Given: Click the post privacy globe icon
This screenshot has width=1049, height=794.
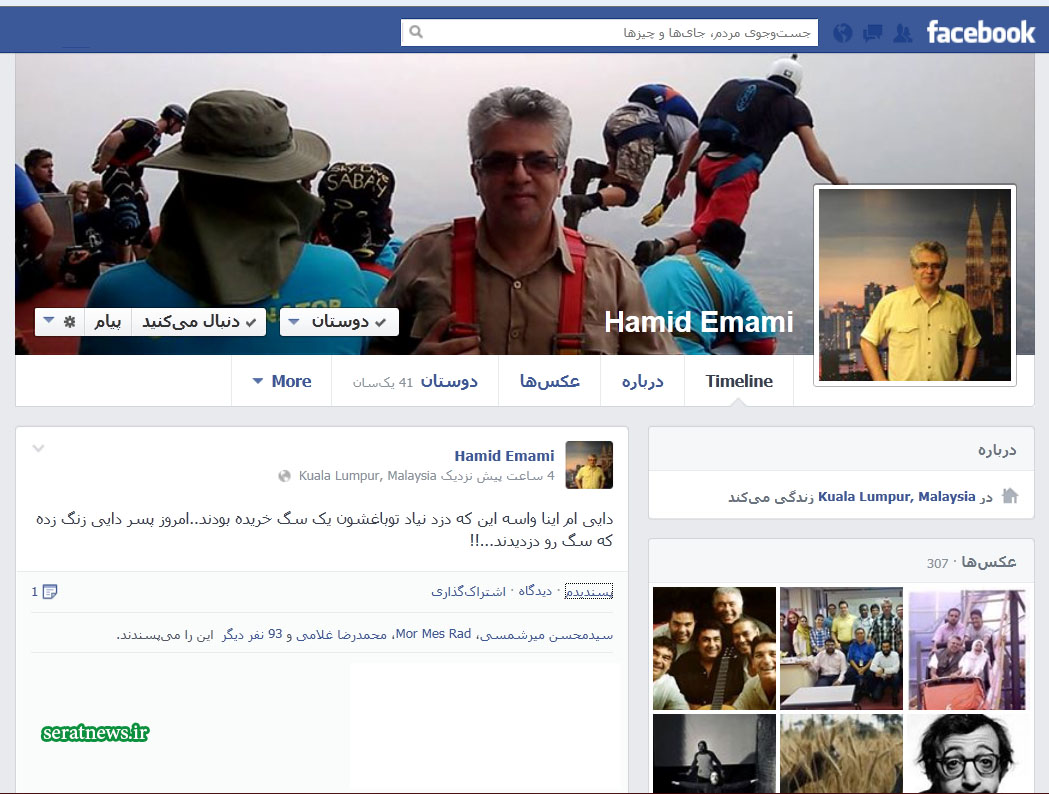Looking at the screenshot, I should pyautogui.click(x=284, y=476).
